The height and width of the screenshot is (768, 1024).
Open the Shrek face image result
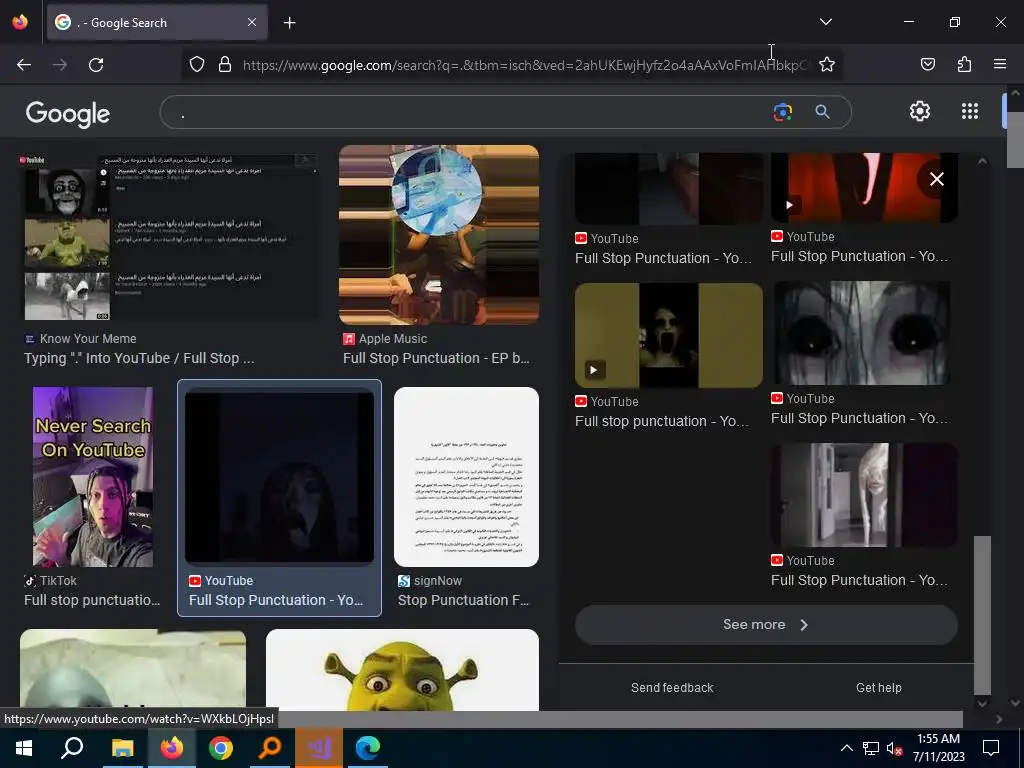click(x=402, y=670)
